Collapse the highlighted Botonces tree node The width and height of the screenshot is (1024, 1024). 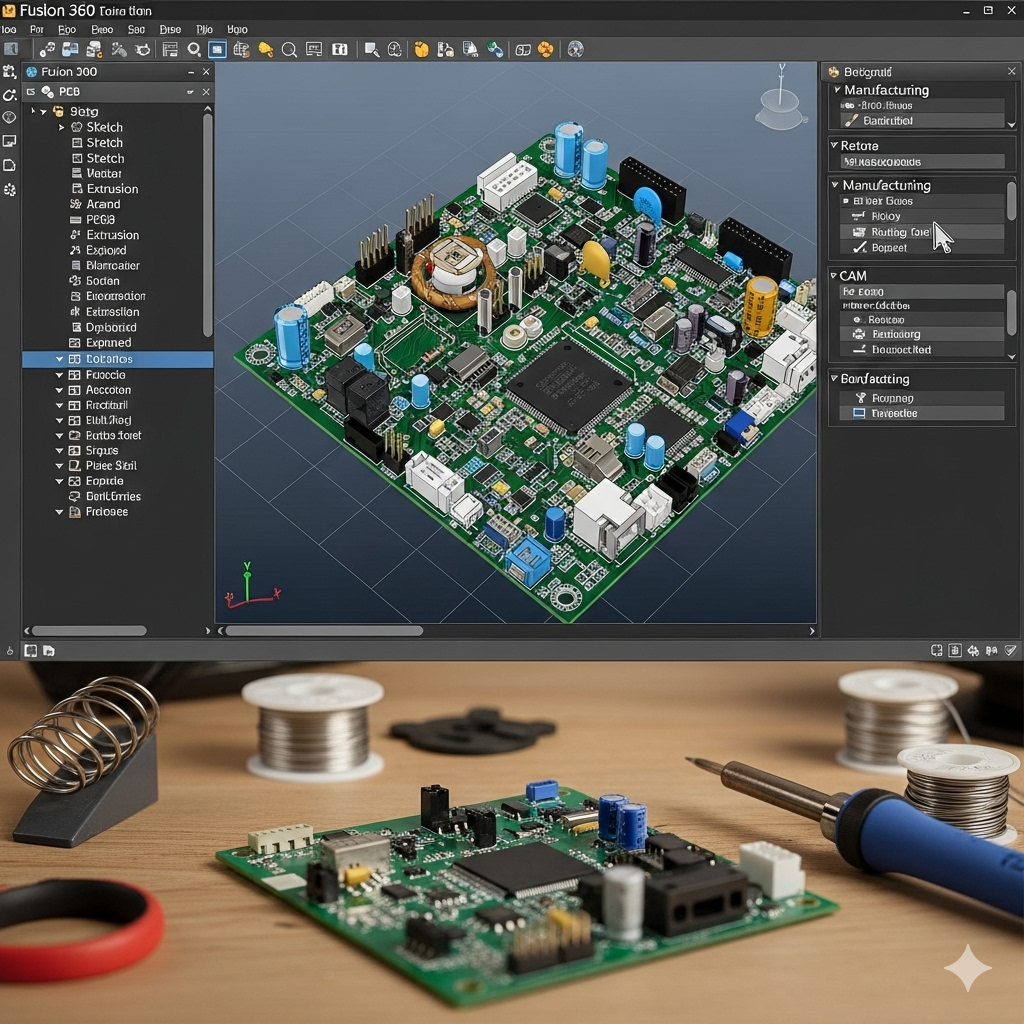click(59, 359)
